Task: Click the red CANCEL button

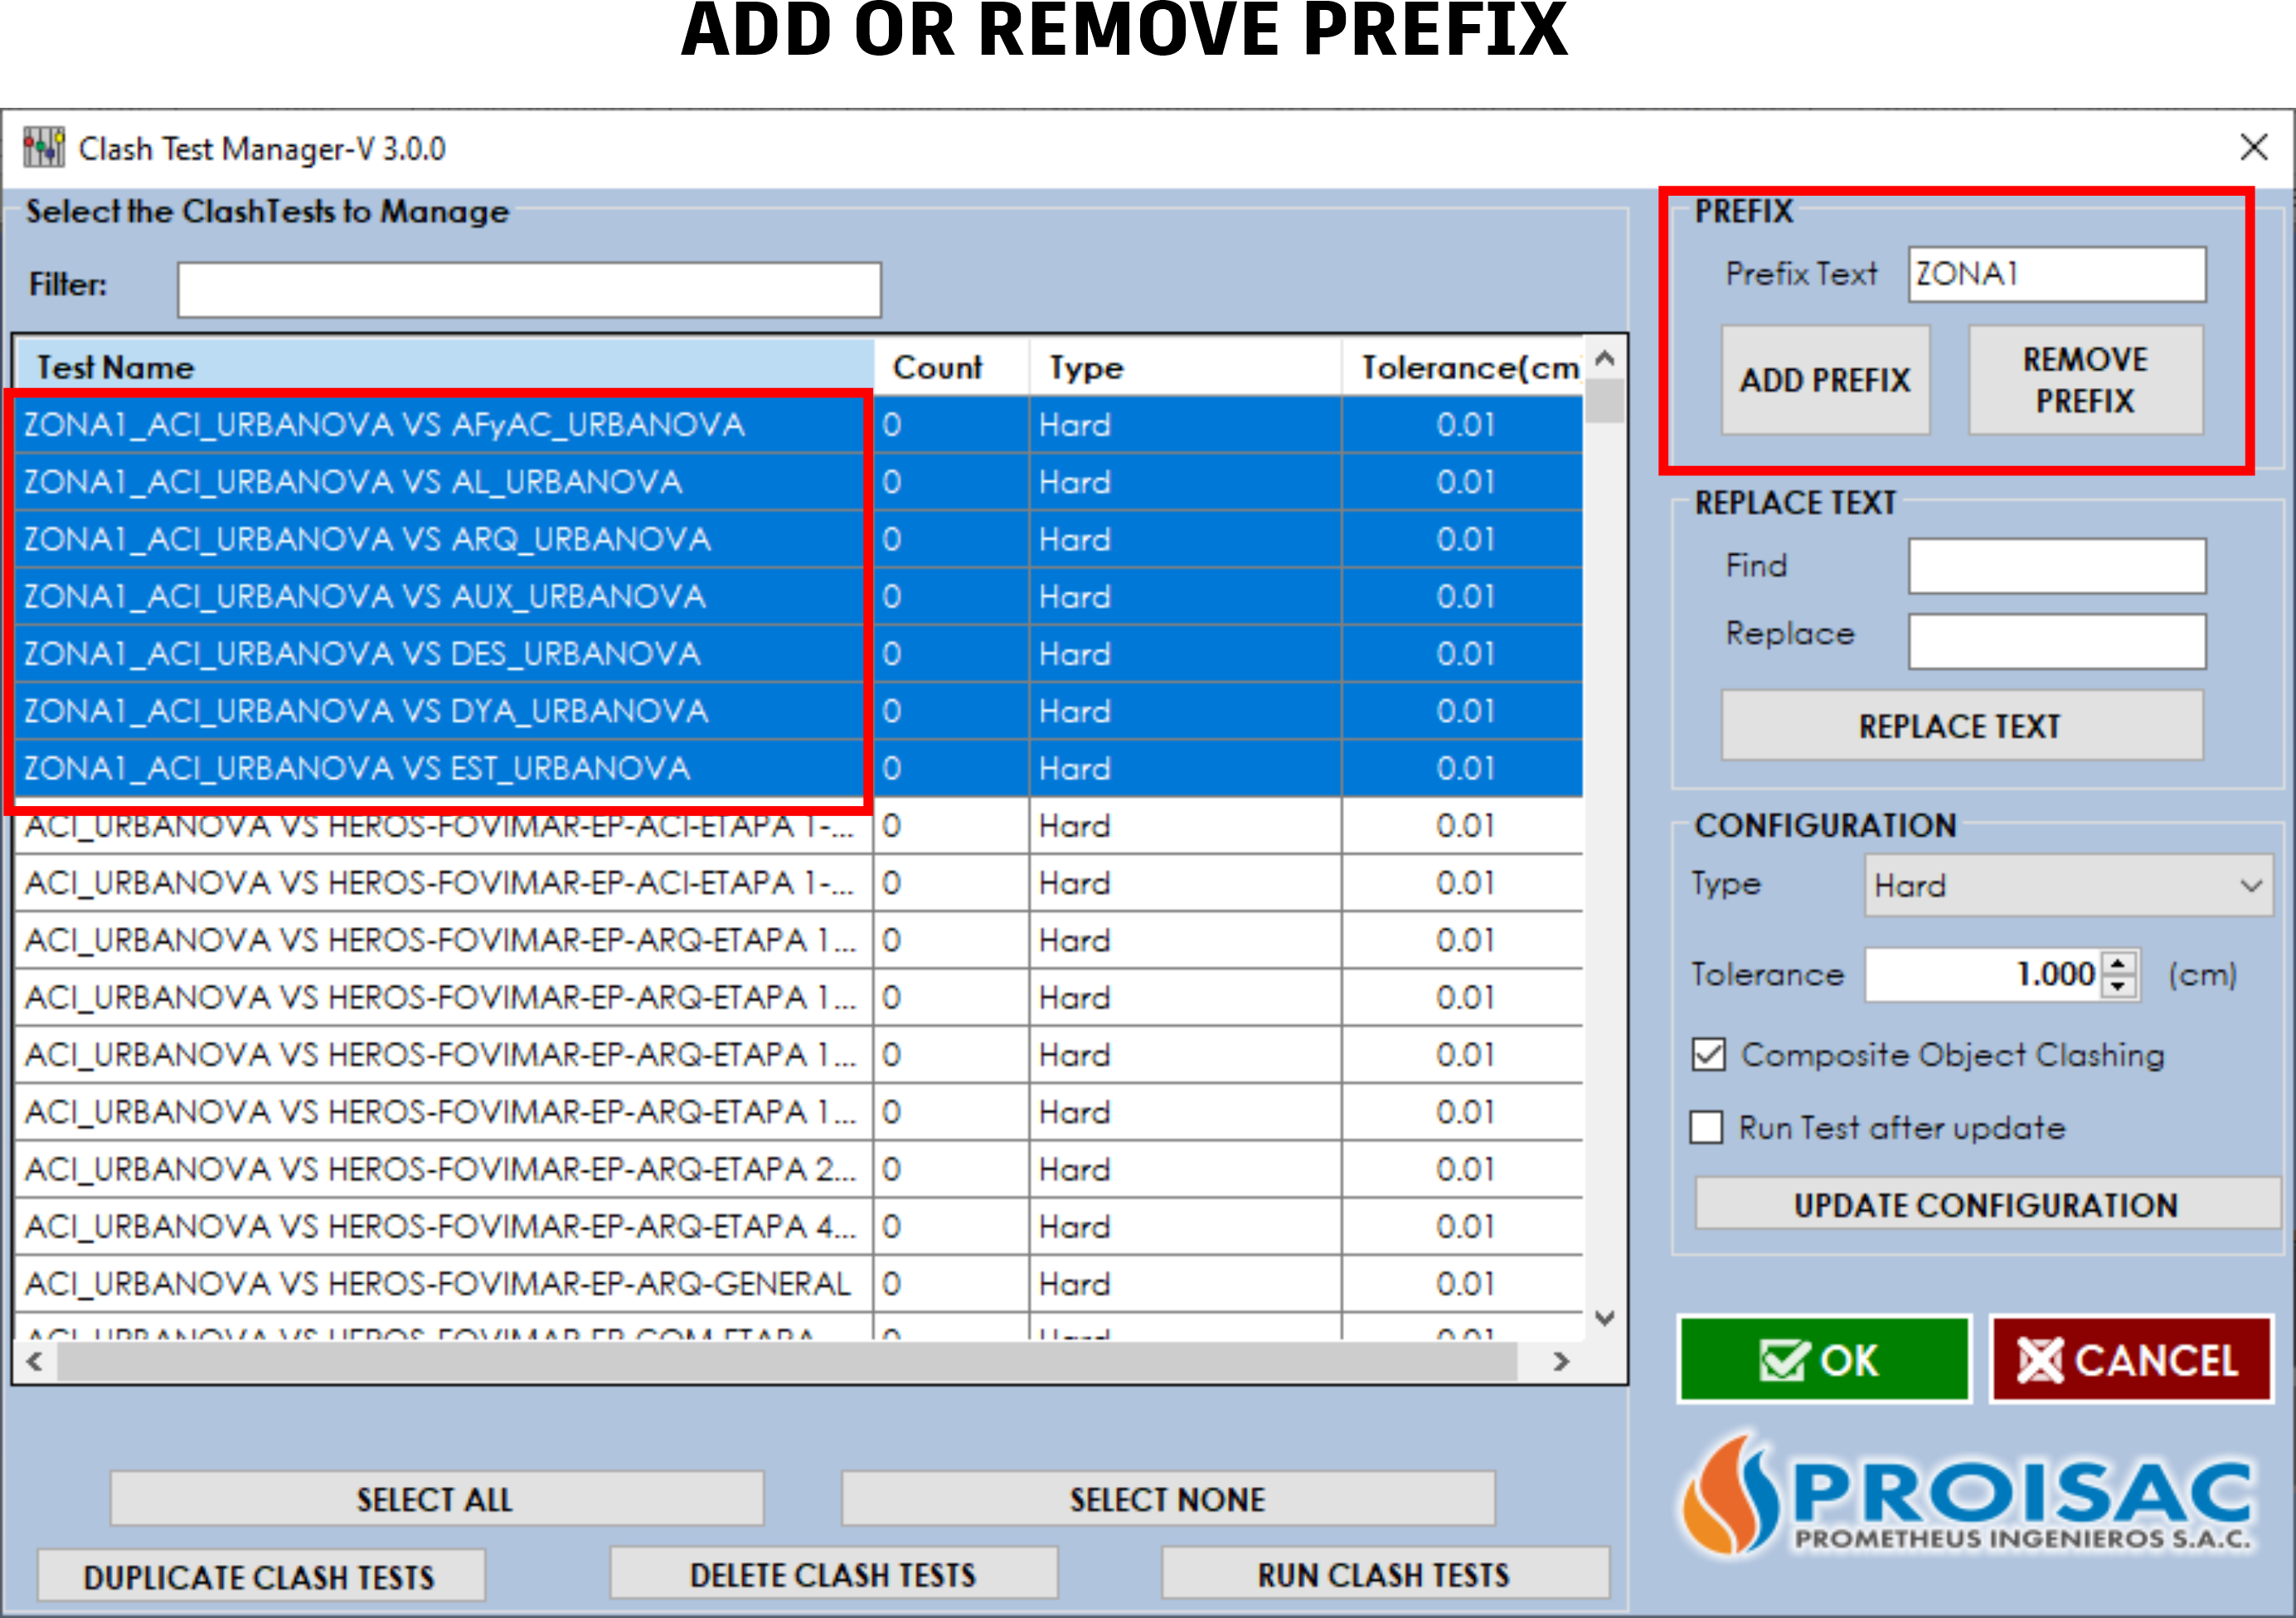Action: coord(2130,1360)
